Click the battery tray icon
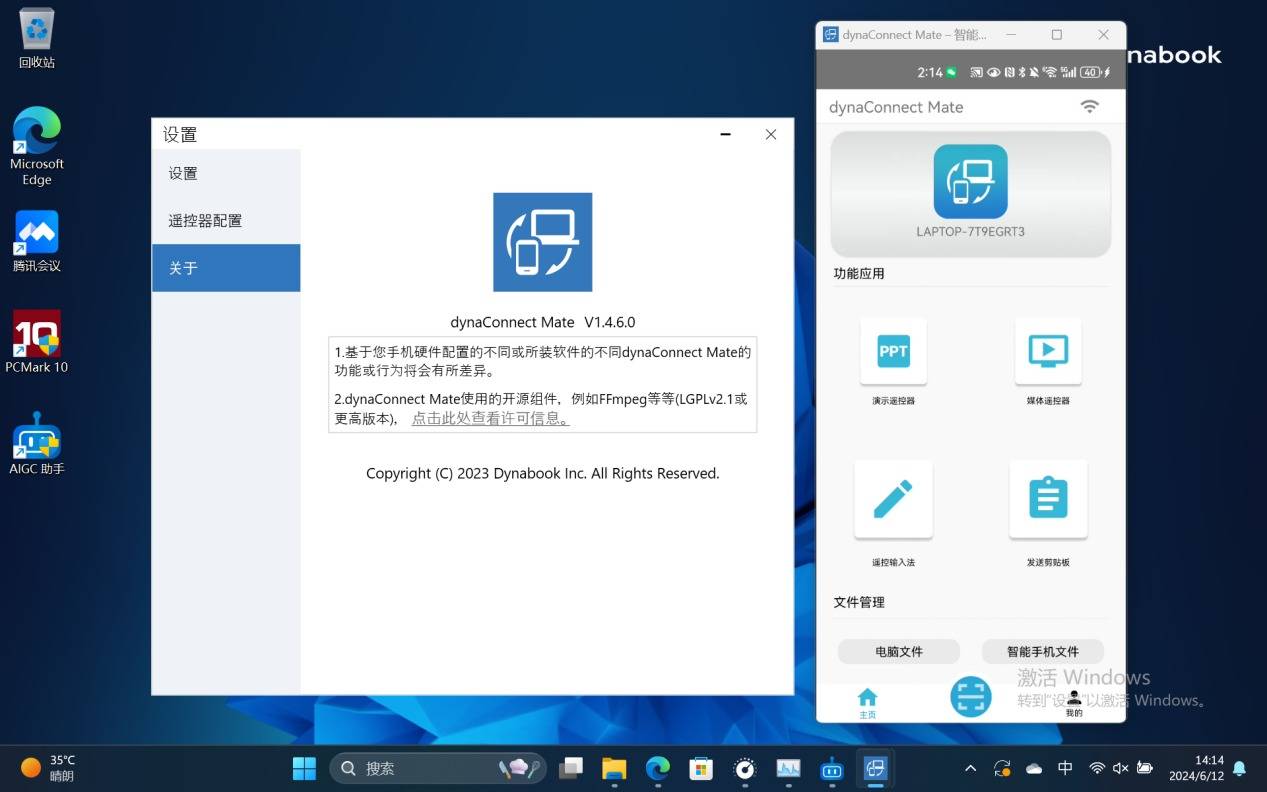The image size is (1267, 792). click(1145, 768)
